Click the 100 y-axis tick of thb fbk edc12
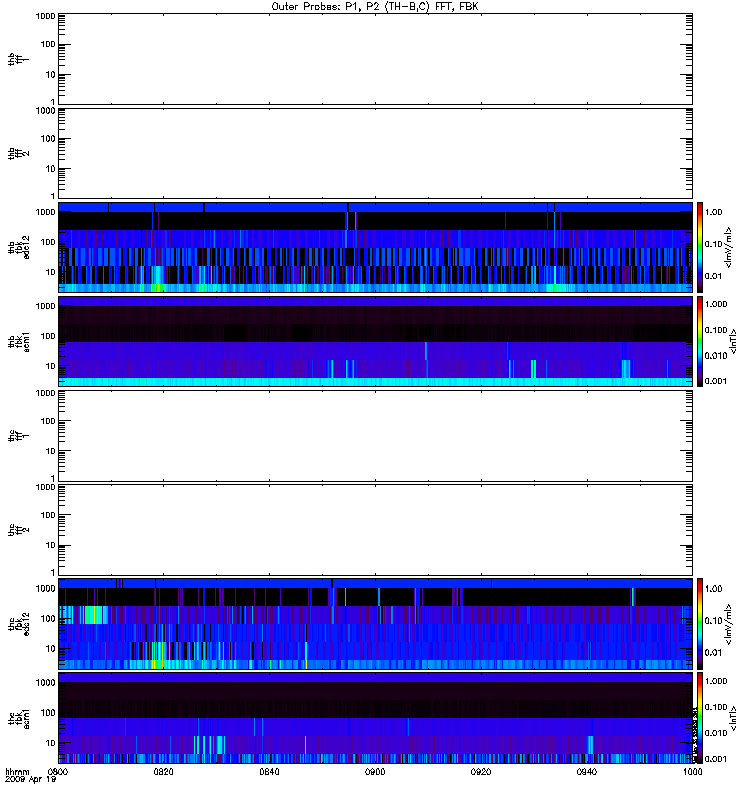750x800 pixels. tap(48, 242)
